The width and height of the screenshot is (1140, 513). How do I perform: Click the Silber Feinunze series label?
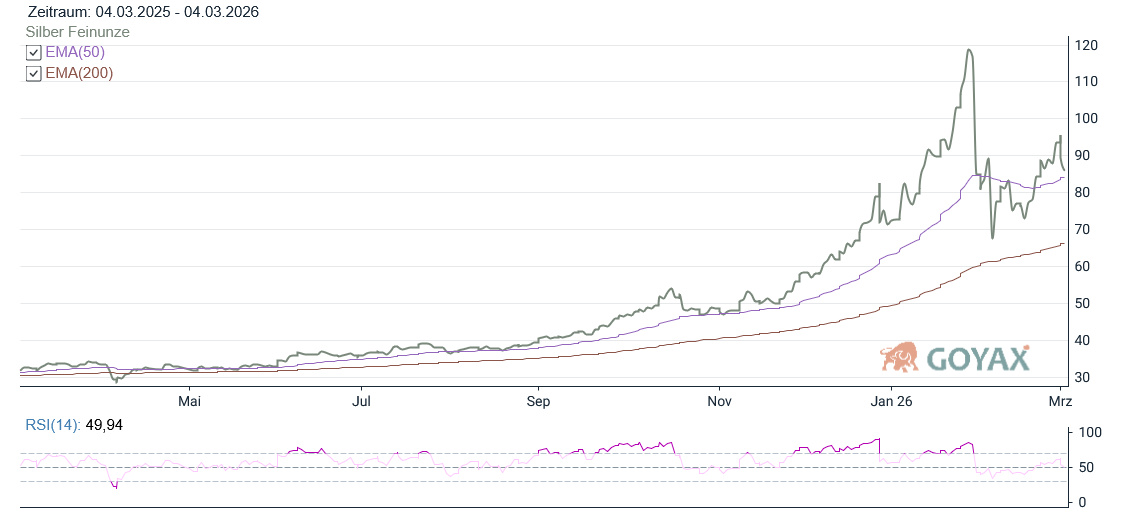pos(77,32)
